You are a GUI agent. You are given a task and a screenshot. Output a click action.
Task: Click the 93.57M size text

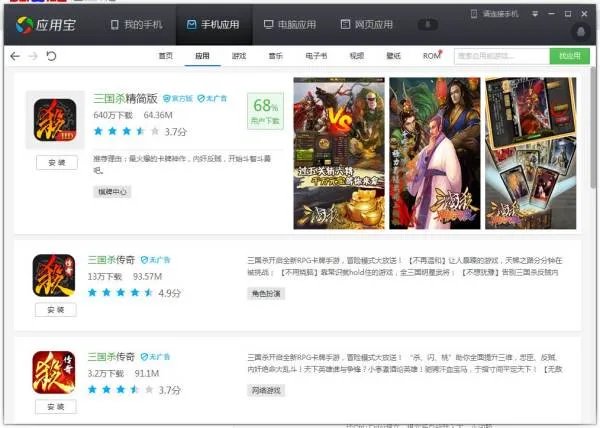pyautogui.click(x=147, y=276)
